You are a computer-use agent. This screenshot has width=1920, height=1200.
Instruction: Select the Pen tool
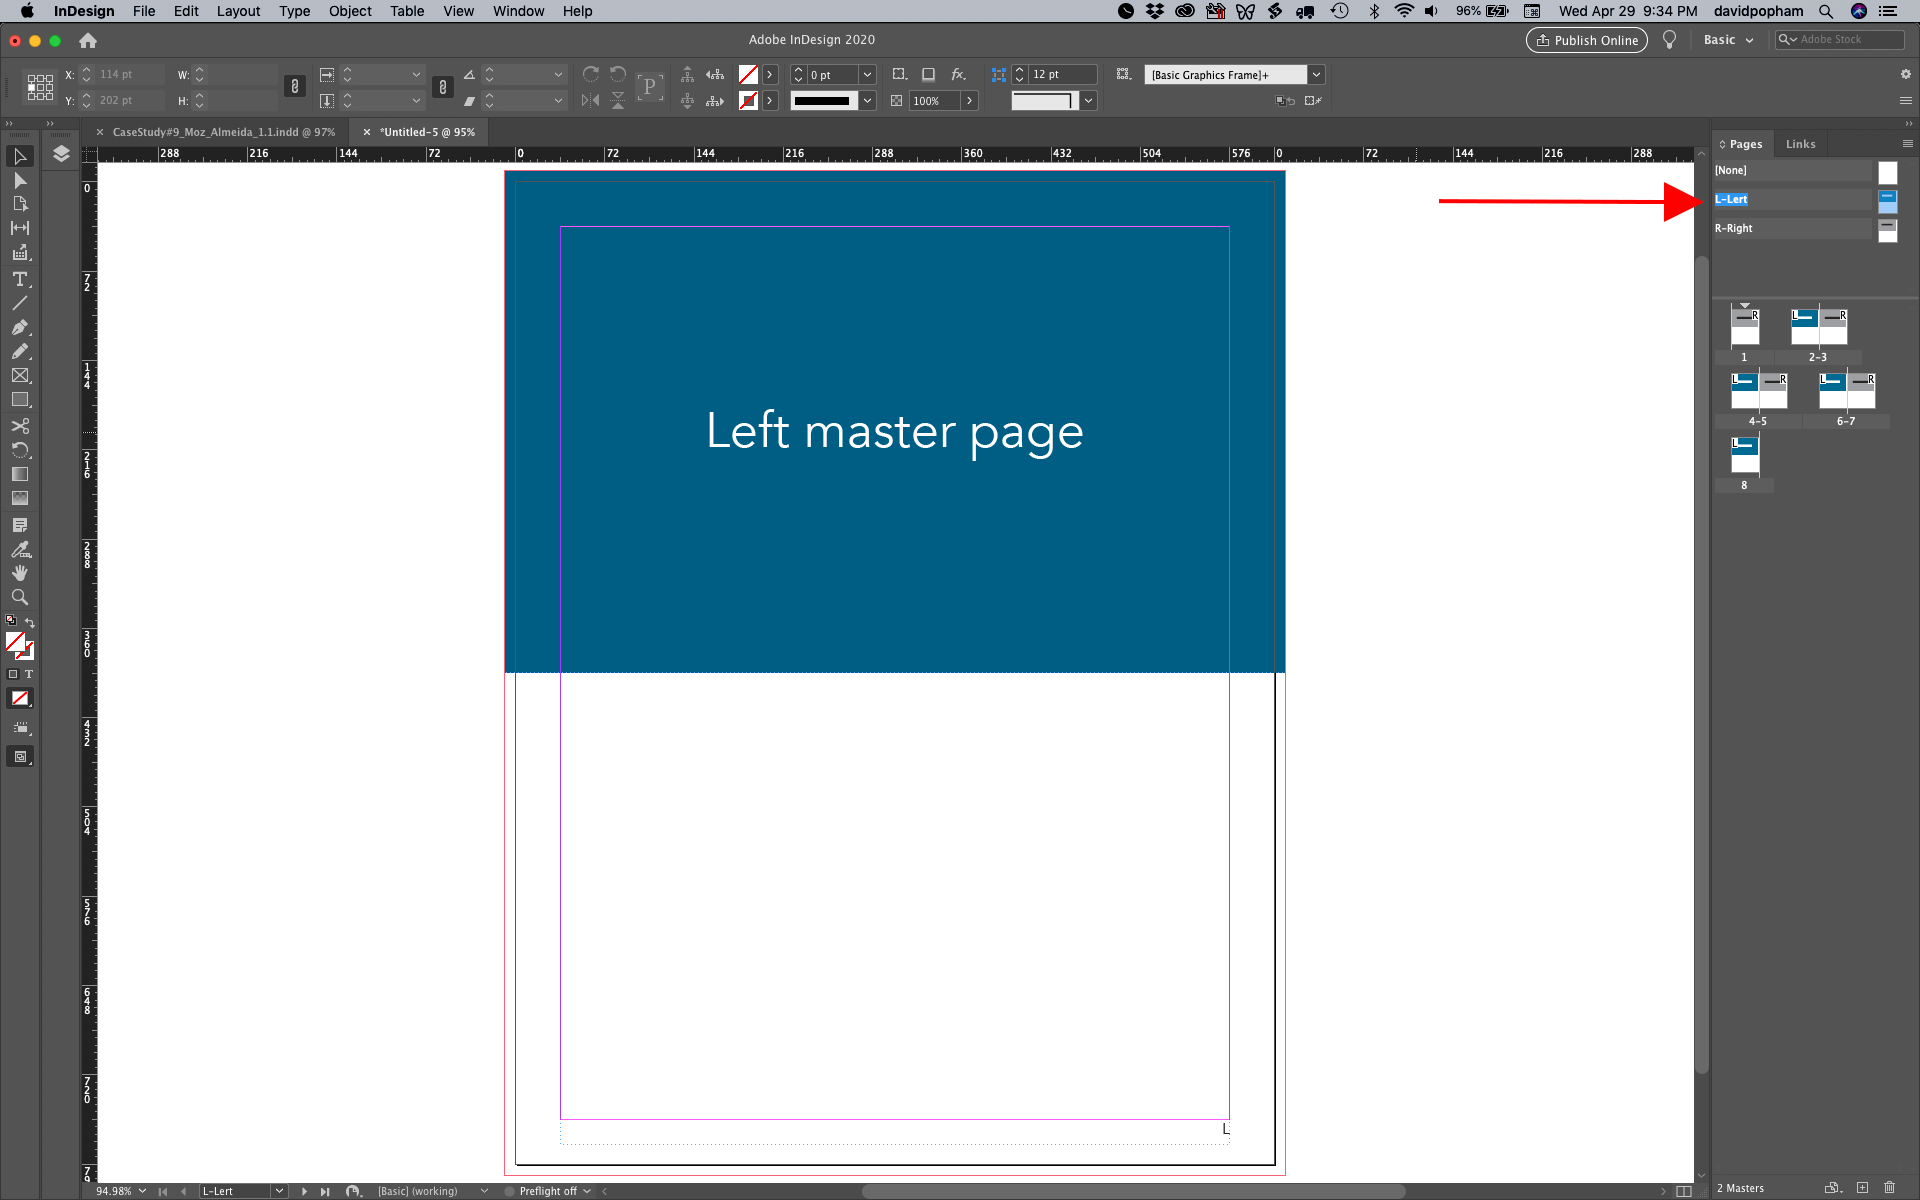20,327
